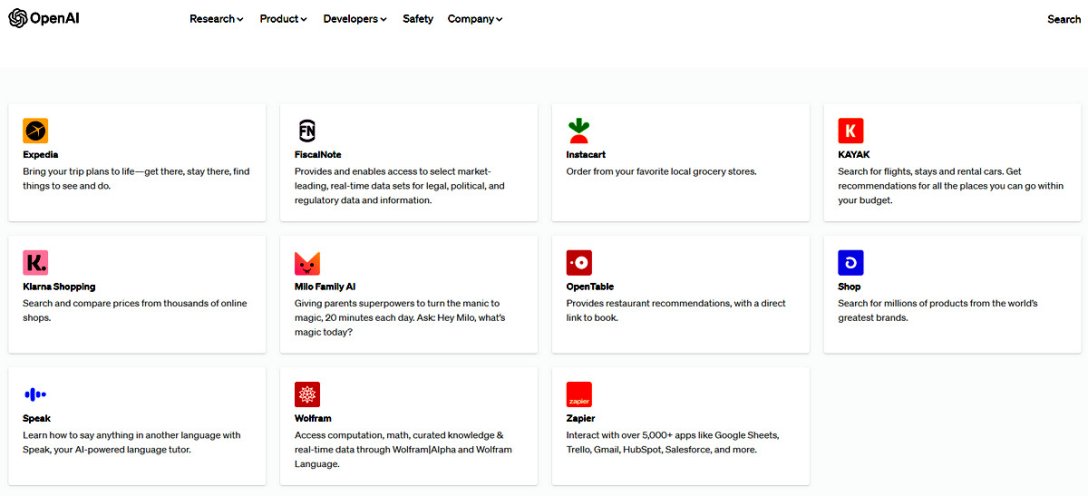Image resolution: width=1088 pixels, height=496 pixels.
Task: Click the red Wolfram icon
Action: 307,395
